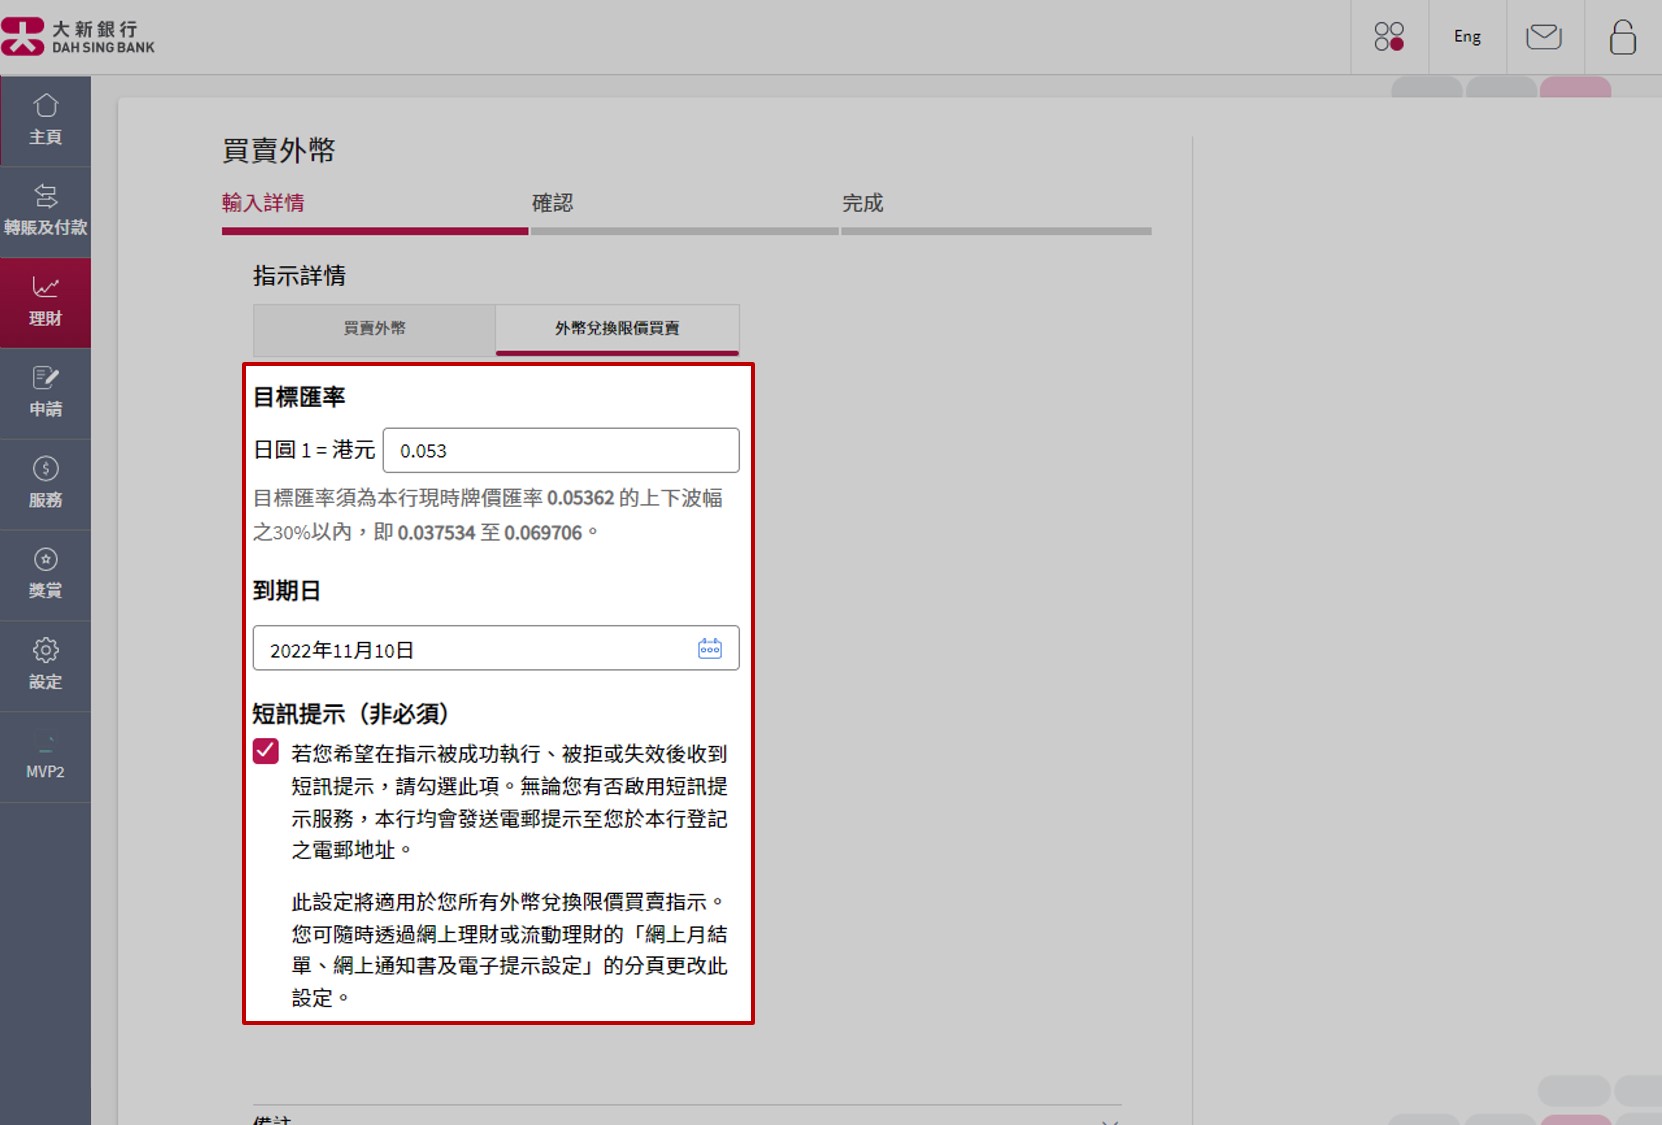Select the 申請 applications icon
Image resolution: width=1662 pixels, height=1125 pixels.
click(x=45, y=391)
